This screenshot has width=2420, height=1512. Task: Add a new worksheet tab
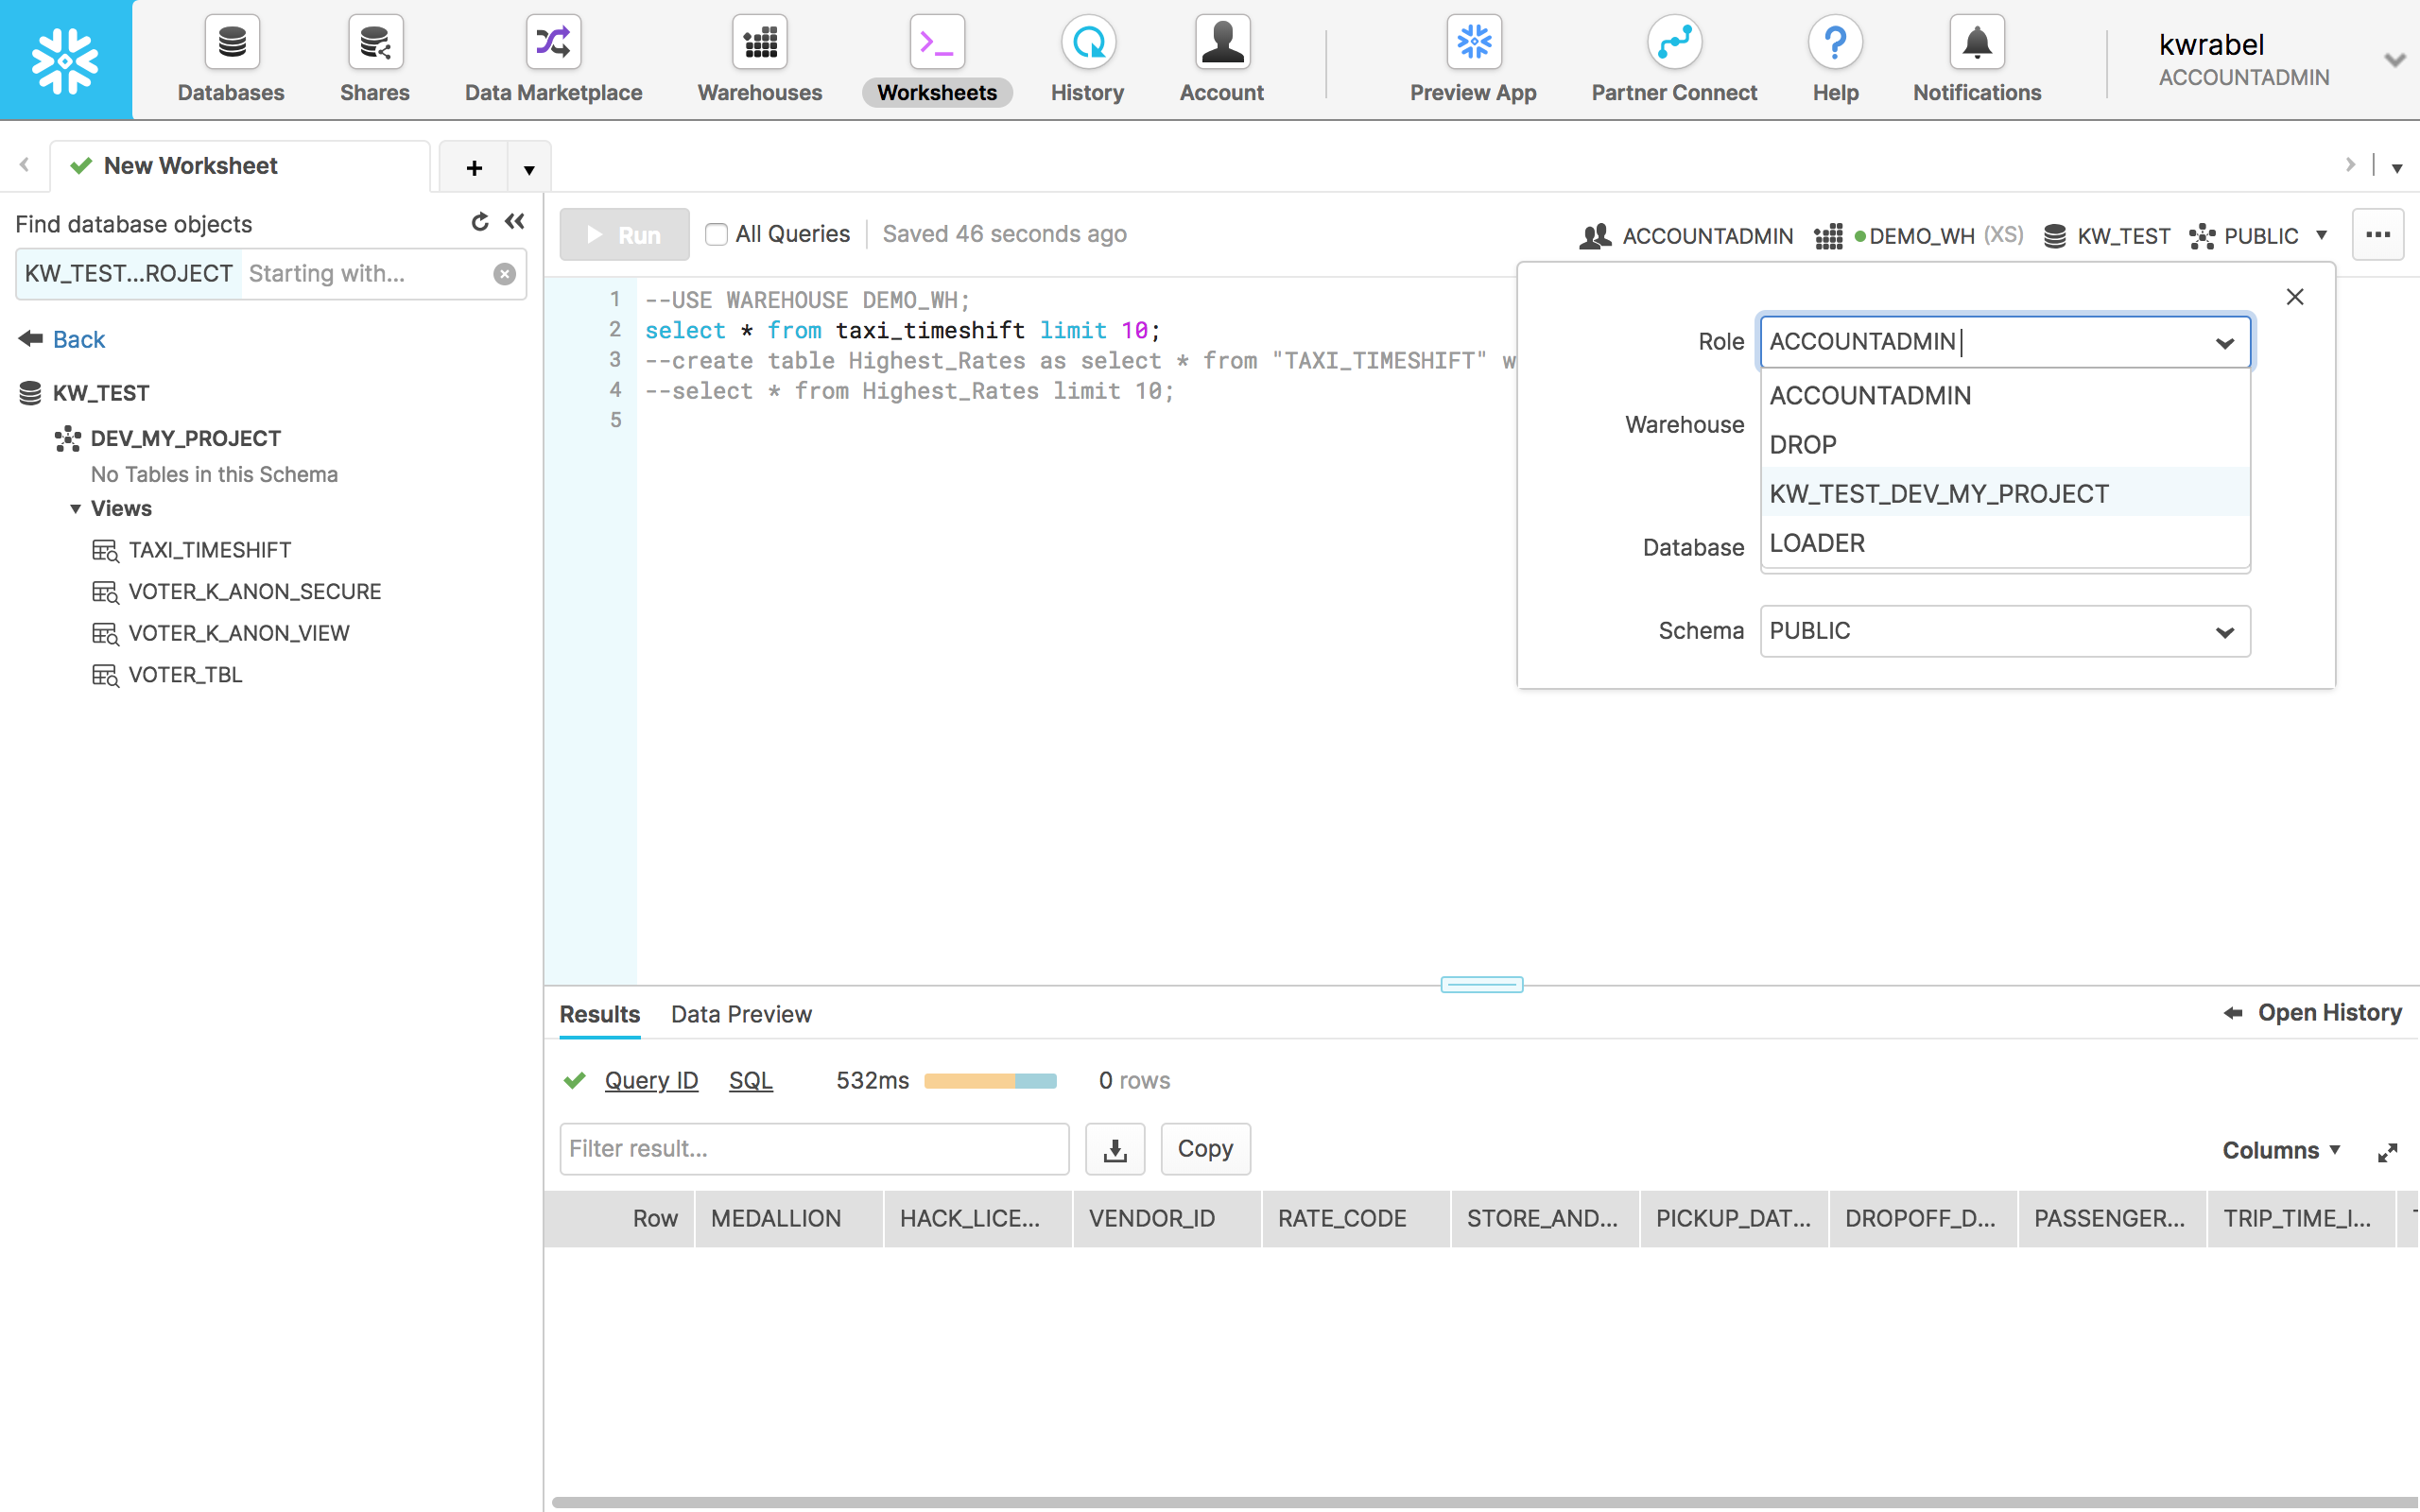[x=474, y=168]
